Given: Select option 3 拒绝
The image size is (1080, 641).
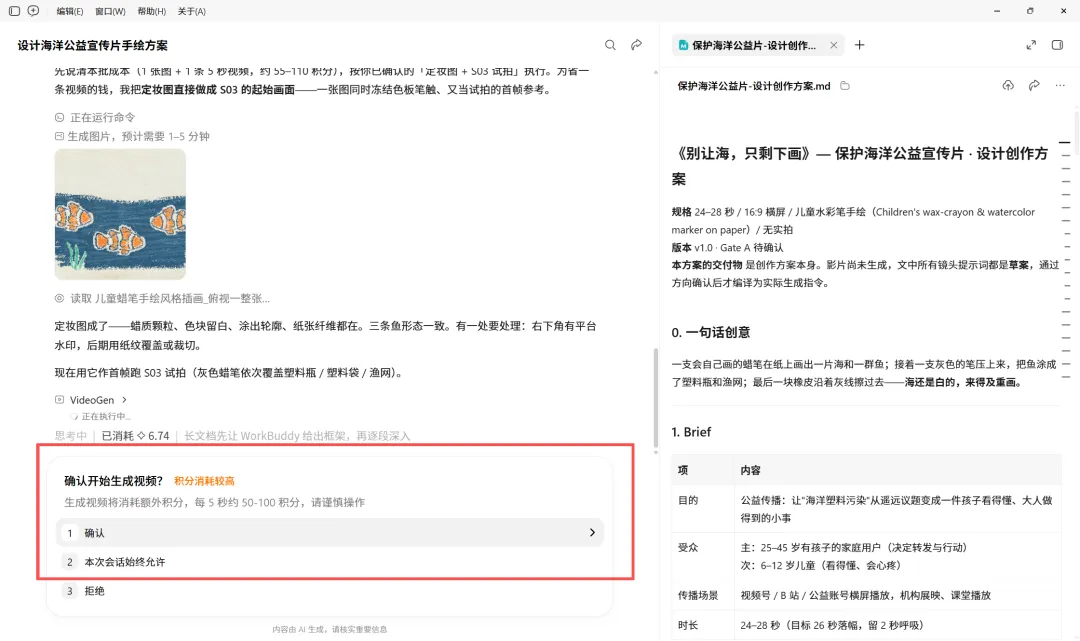Looking at the screenshot, I should pyautogui.click(x=330, y=591).
